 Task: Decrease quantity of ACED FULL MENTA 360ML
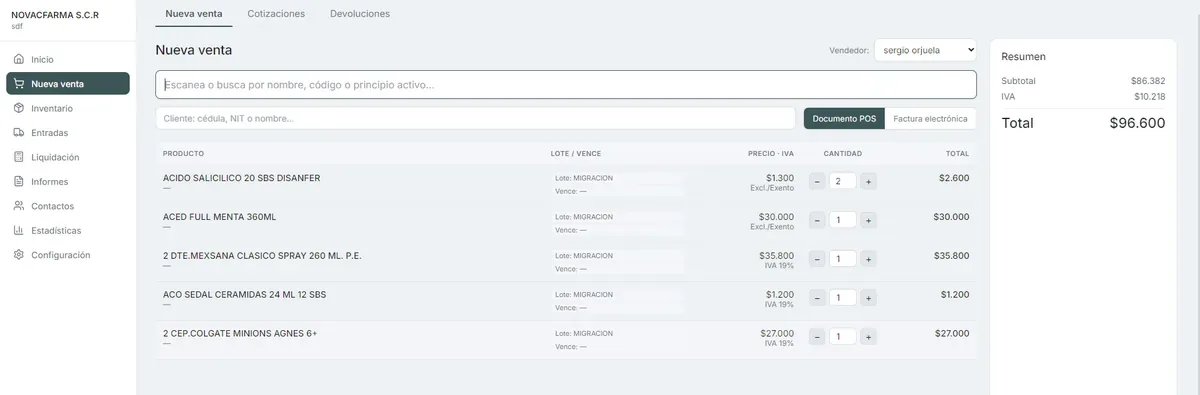(x=817, y=220)
